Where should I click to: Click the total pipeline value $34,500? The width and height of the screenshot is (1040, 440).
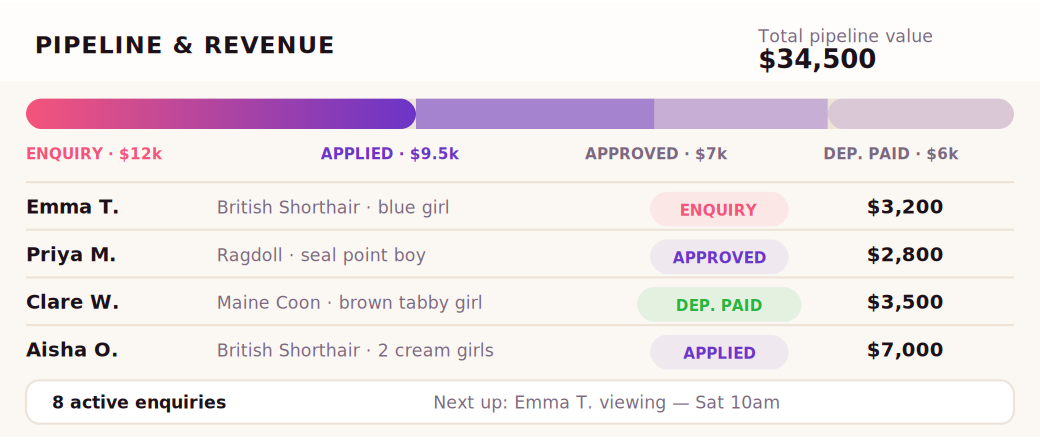pyautogui.click(x=817, y=60)
